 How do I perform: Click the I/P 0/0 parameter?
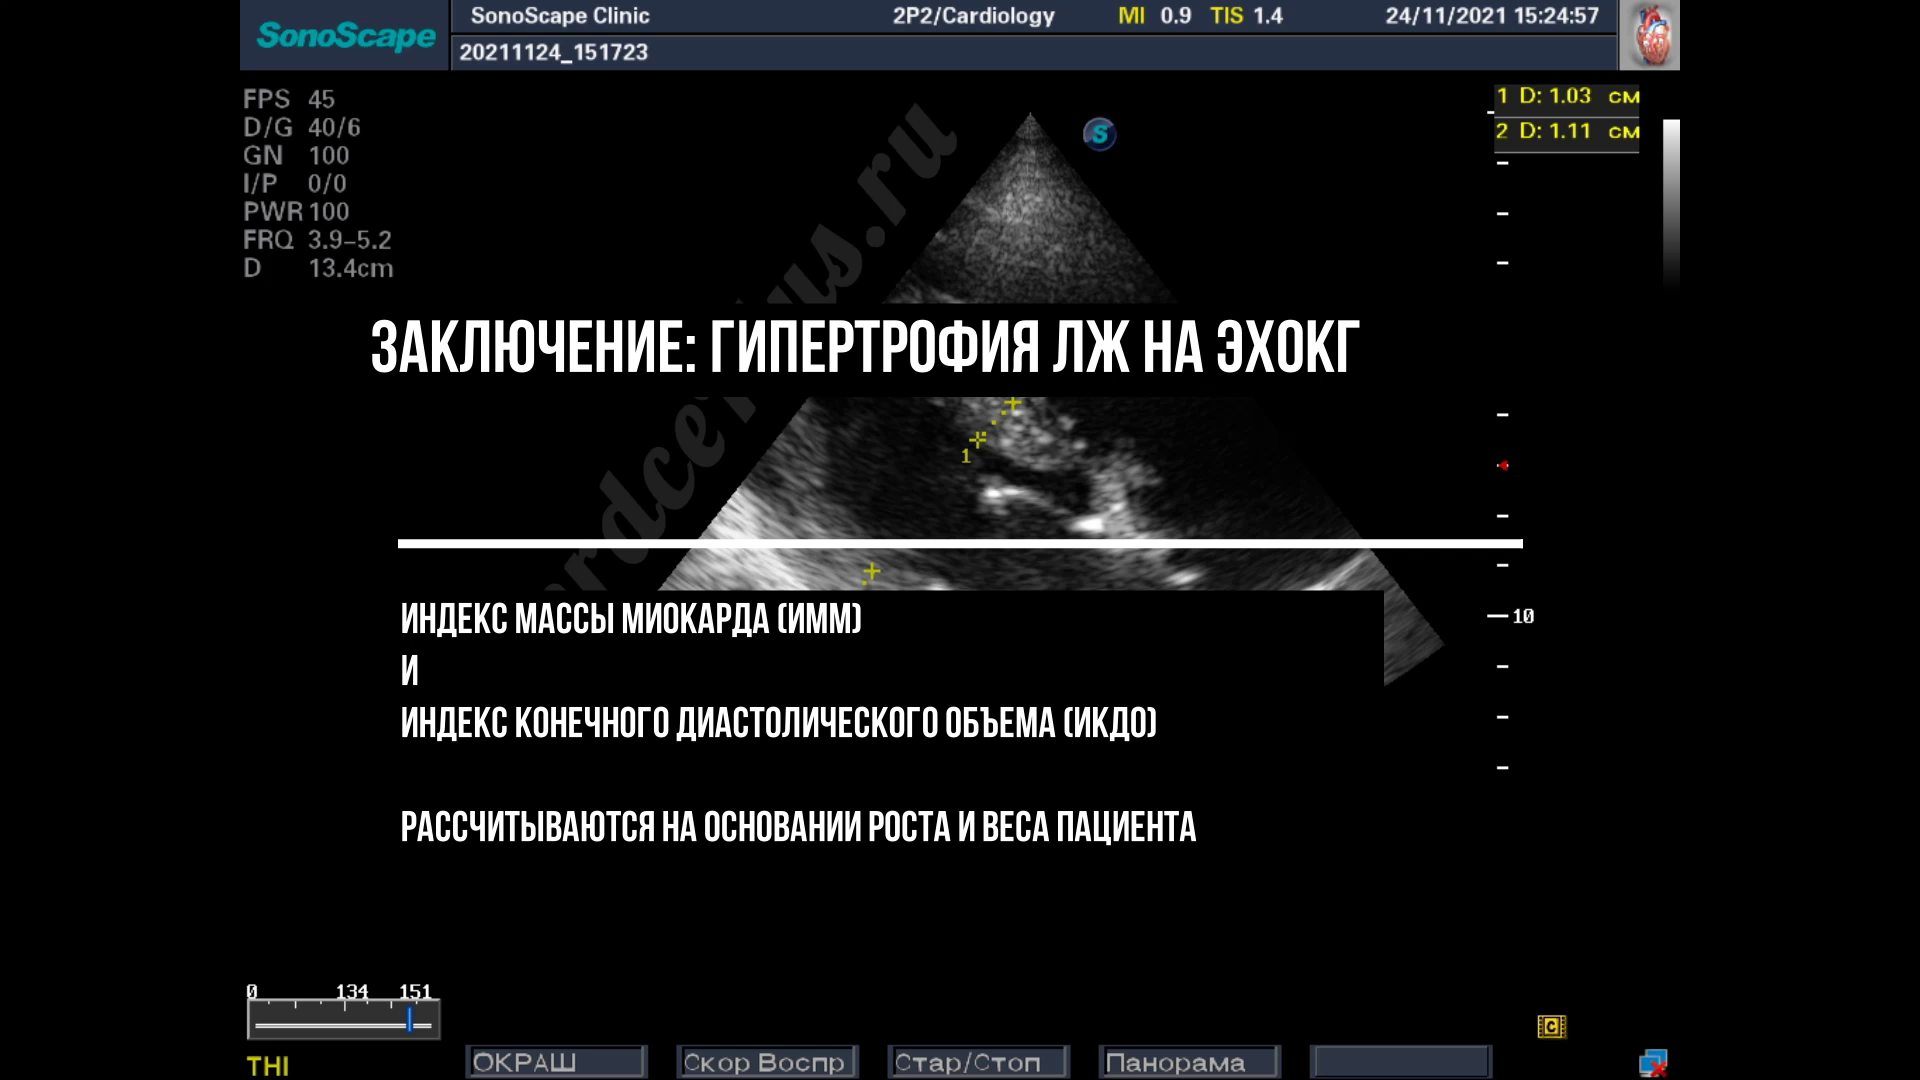(x=295, y=183)
